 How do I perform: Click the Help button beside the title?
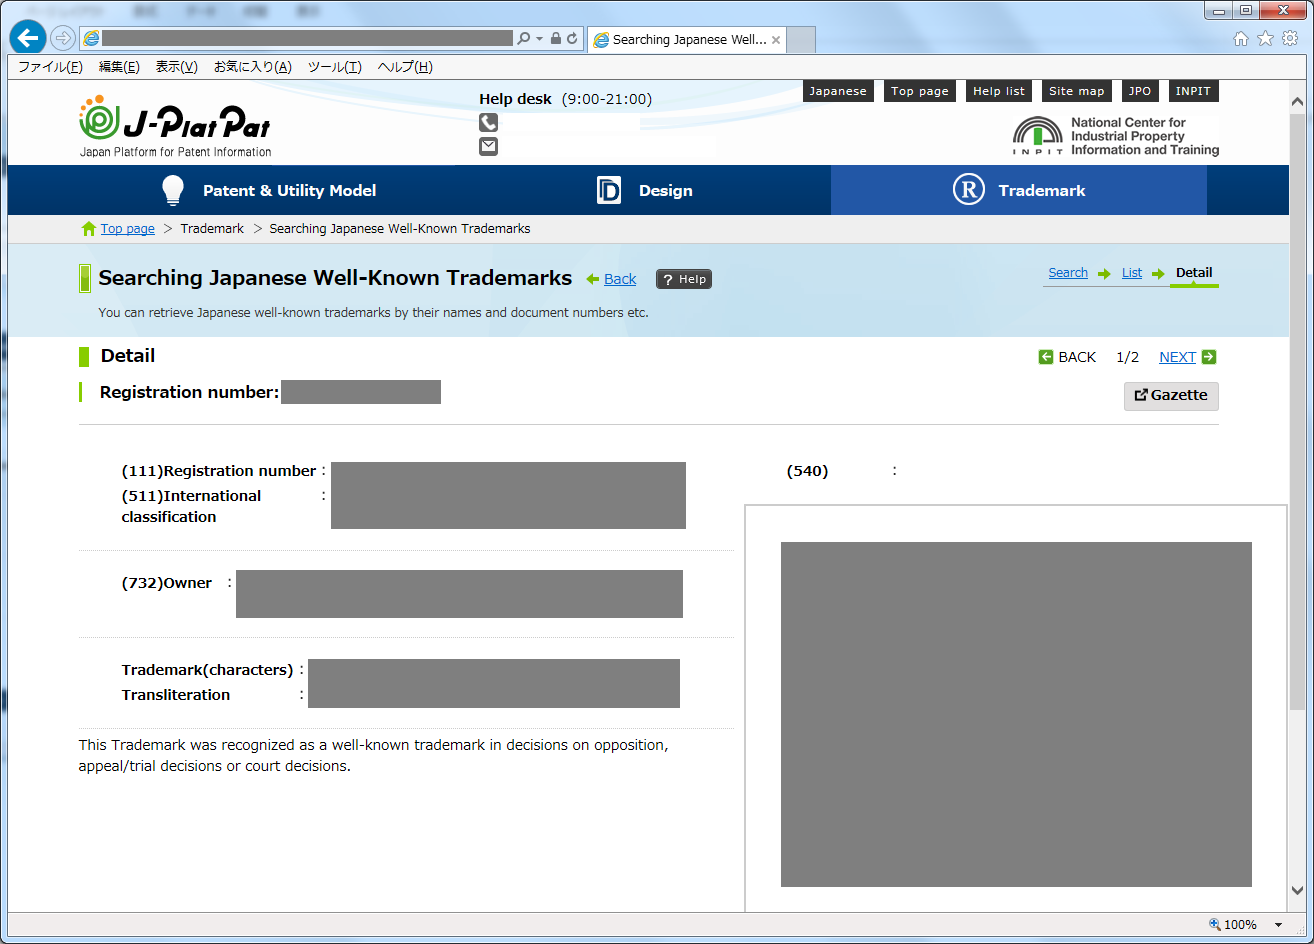tap(684, 279)
